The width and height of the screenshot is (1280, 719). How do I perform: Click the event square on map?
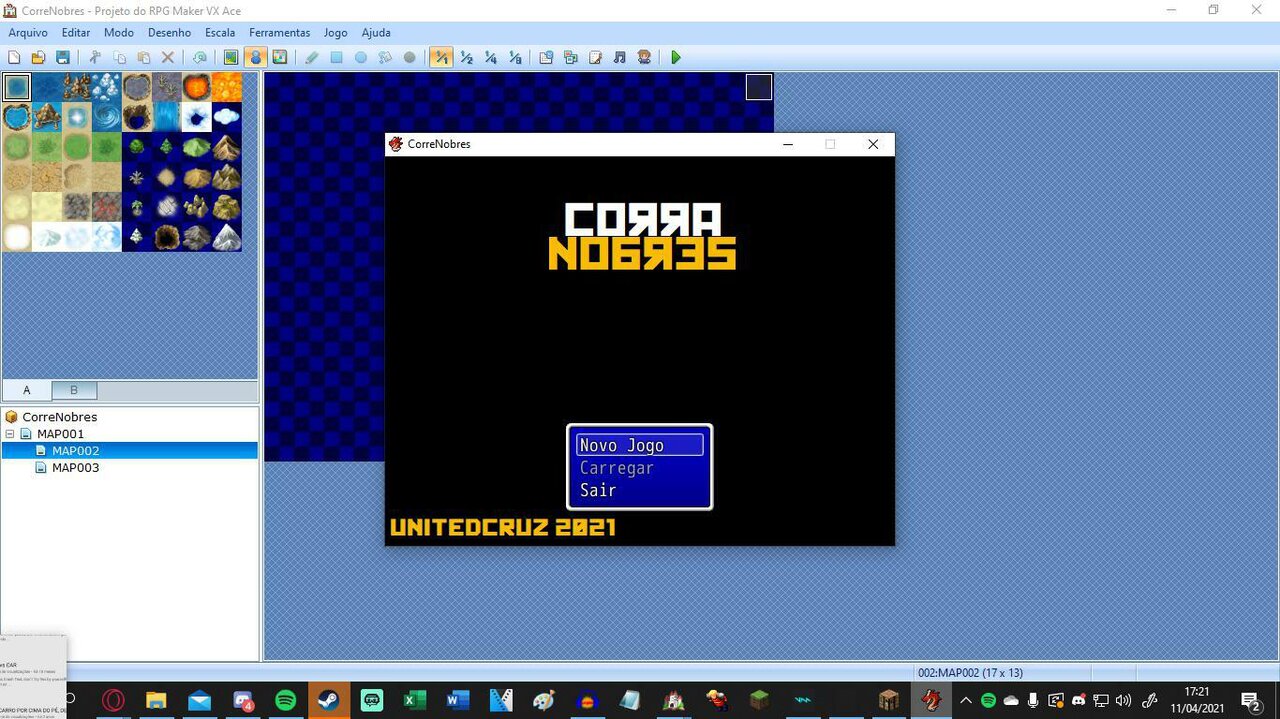(759, 87)
